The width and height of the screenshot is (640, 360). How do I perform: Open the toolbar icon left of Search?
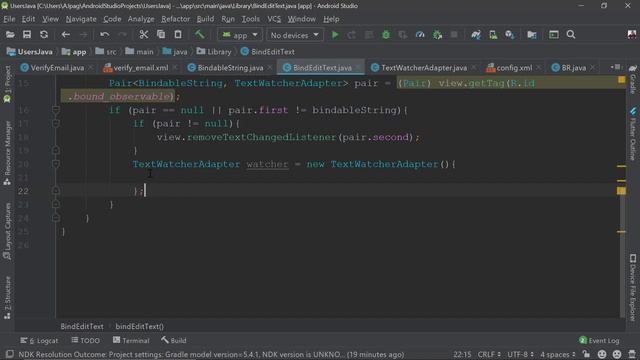tap(553, 35)
